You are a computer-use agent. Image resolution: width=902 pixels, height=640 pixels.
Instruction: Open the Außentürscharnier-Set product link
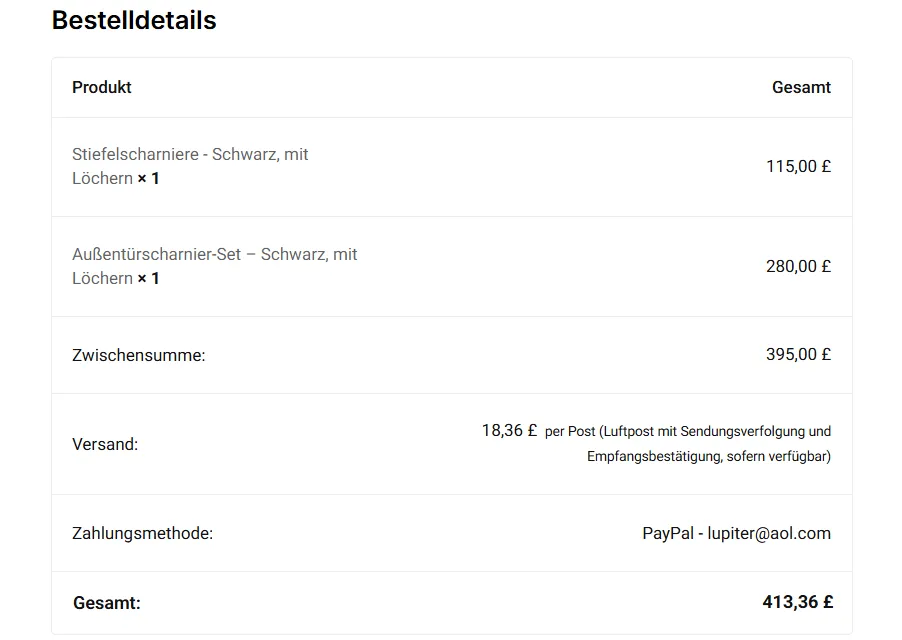click(214, 255)
